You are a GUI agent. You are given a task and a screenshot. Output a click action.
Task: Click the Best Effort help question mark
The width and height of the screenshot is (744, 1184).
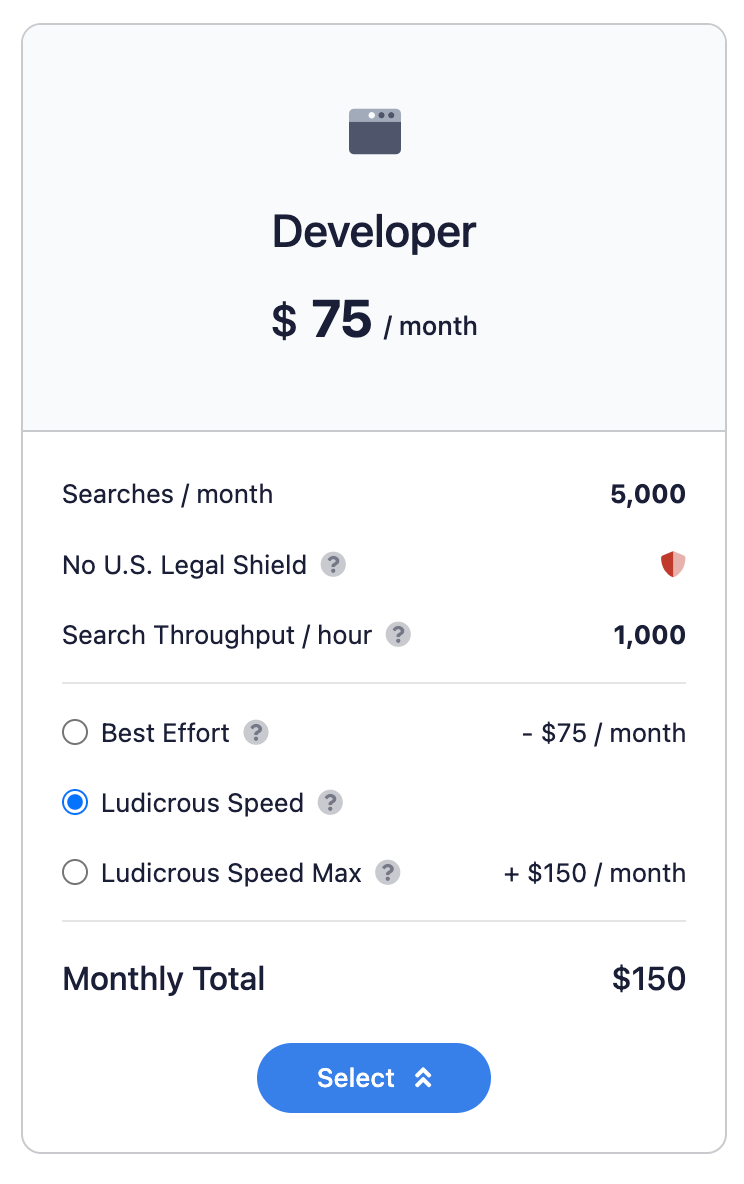[x=256, y=733]
